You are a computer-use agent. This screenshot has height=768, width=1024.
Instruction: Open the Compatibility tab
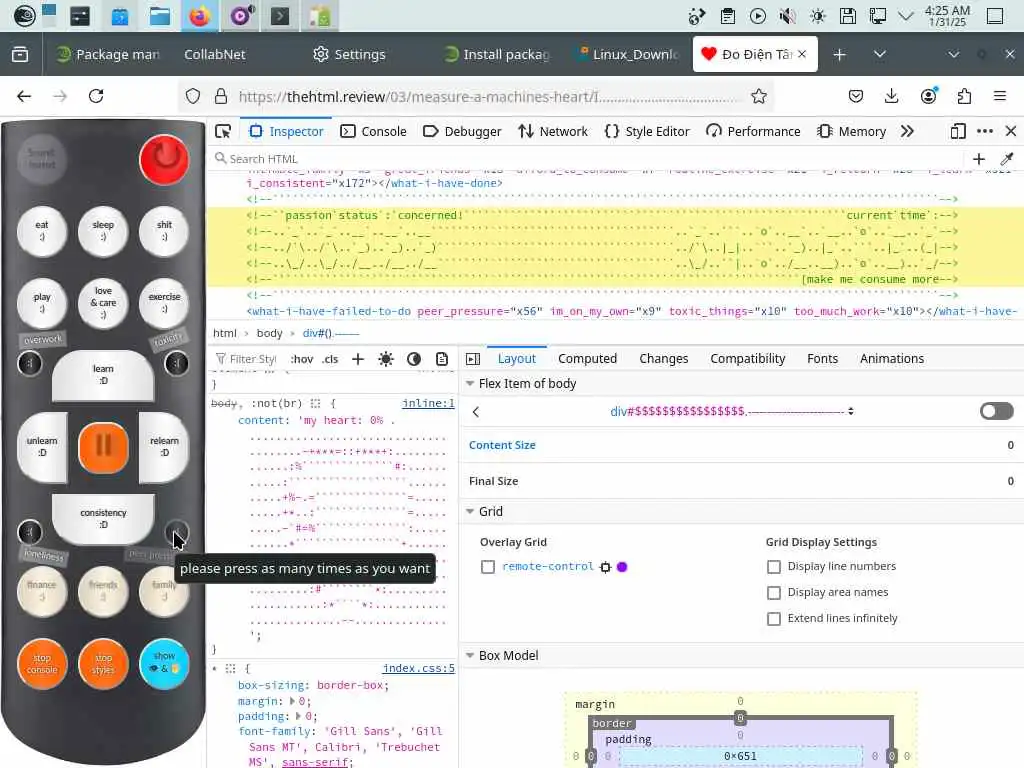(748, 359)
